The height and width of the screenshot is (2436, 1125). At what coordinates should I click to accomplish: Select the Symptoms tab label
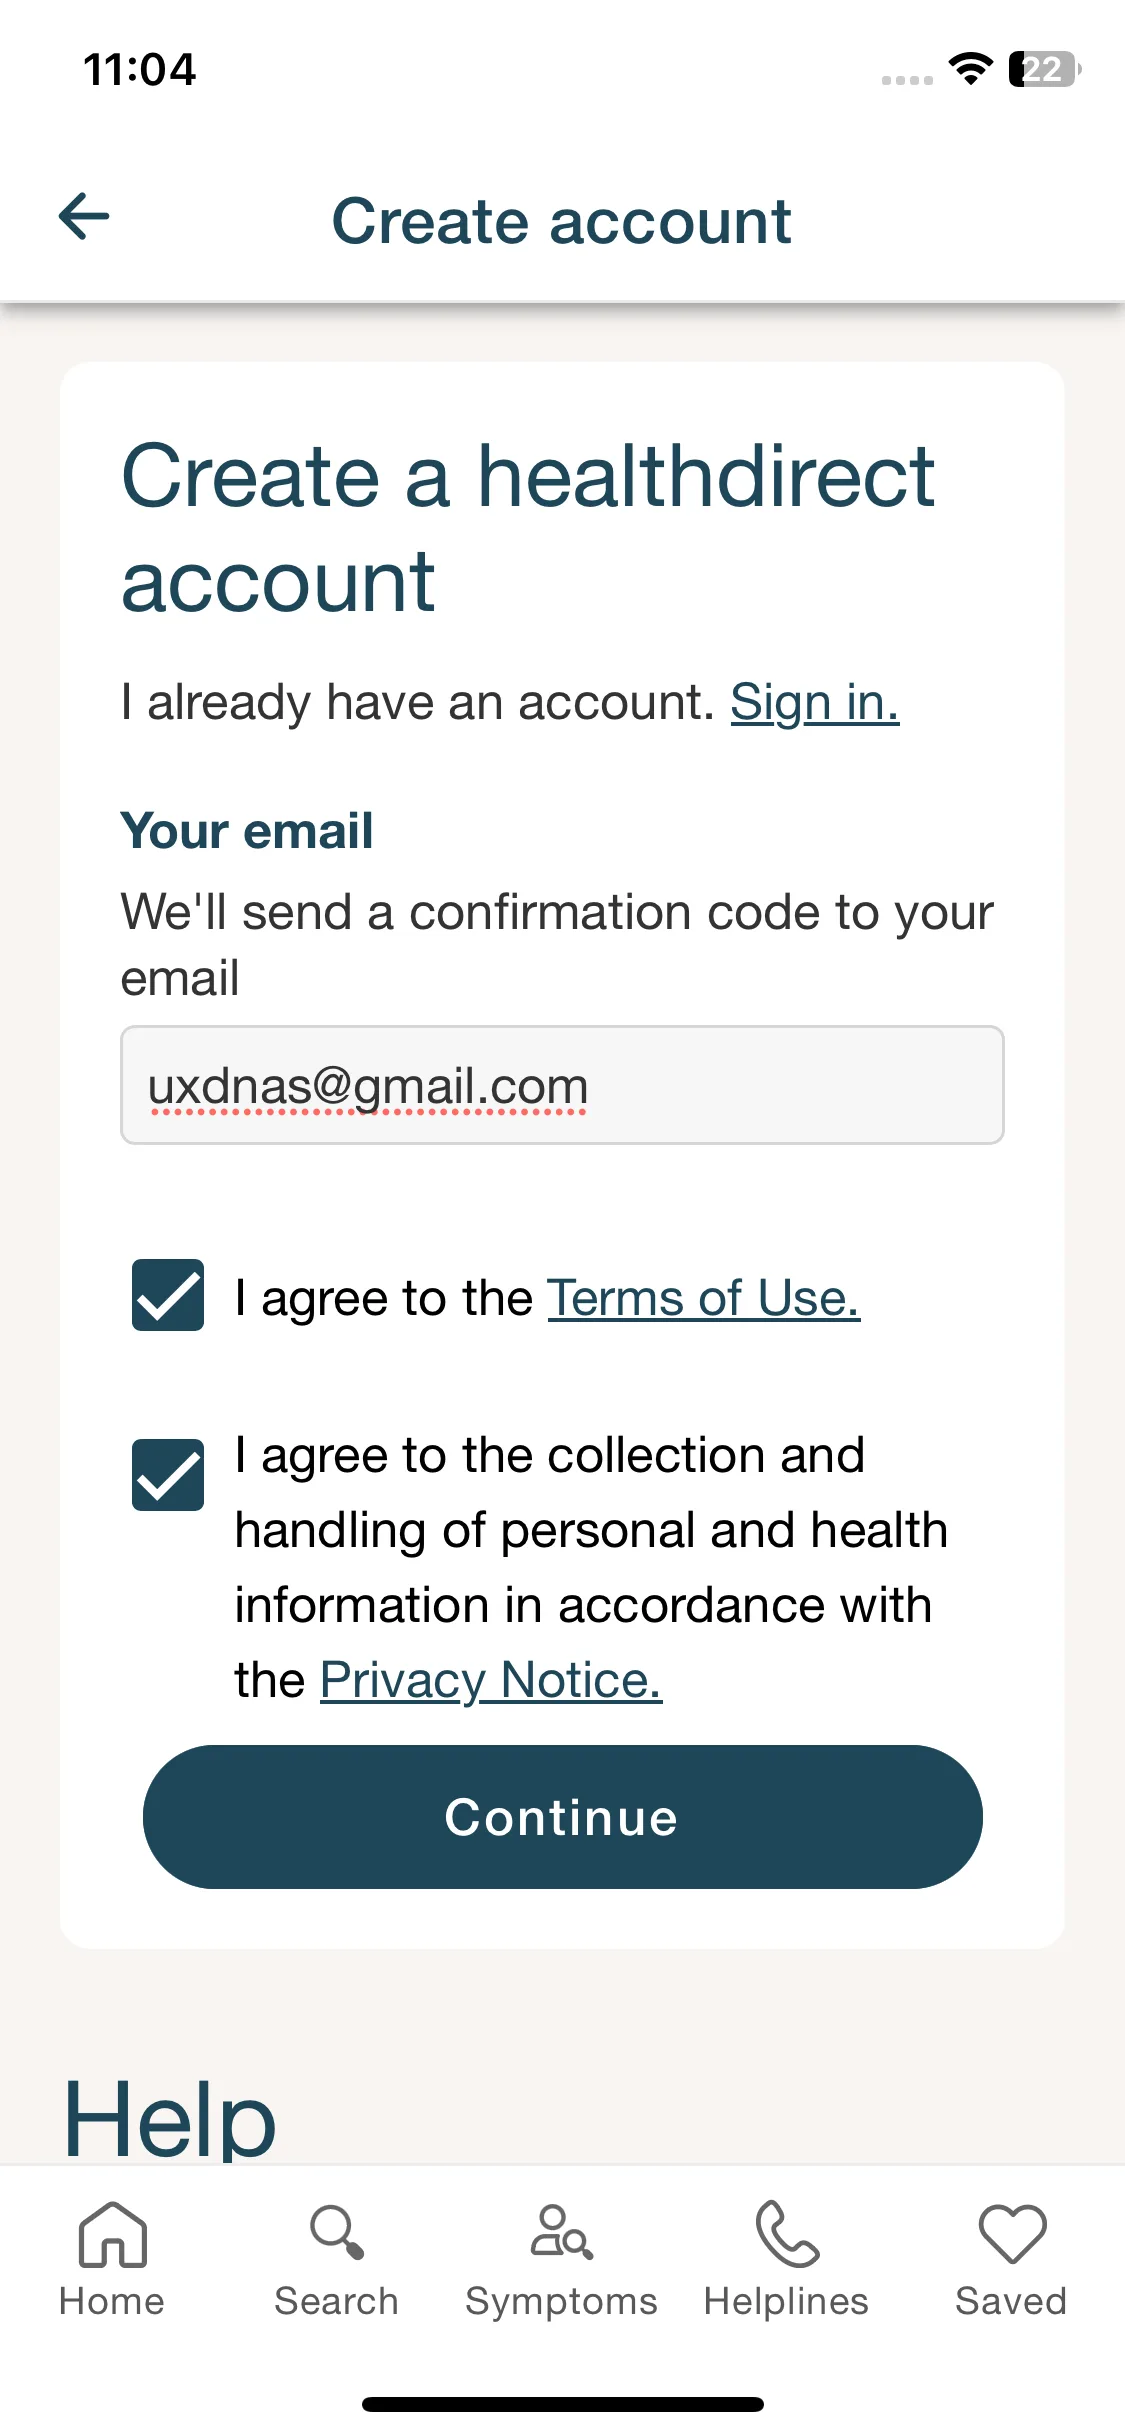pos(561,2302)
